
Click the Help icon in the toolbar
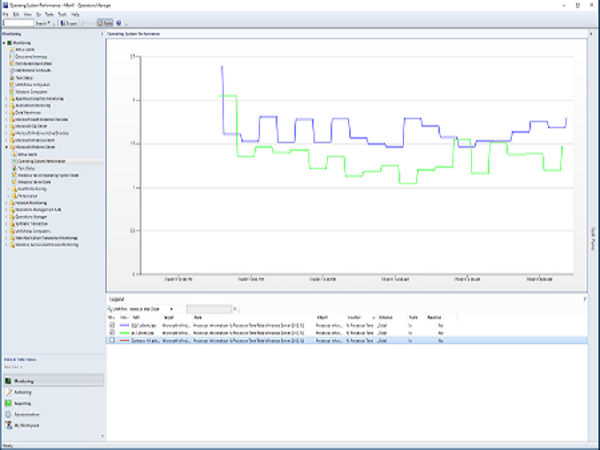[x=119, y=22]
